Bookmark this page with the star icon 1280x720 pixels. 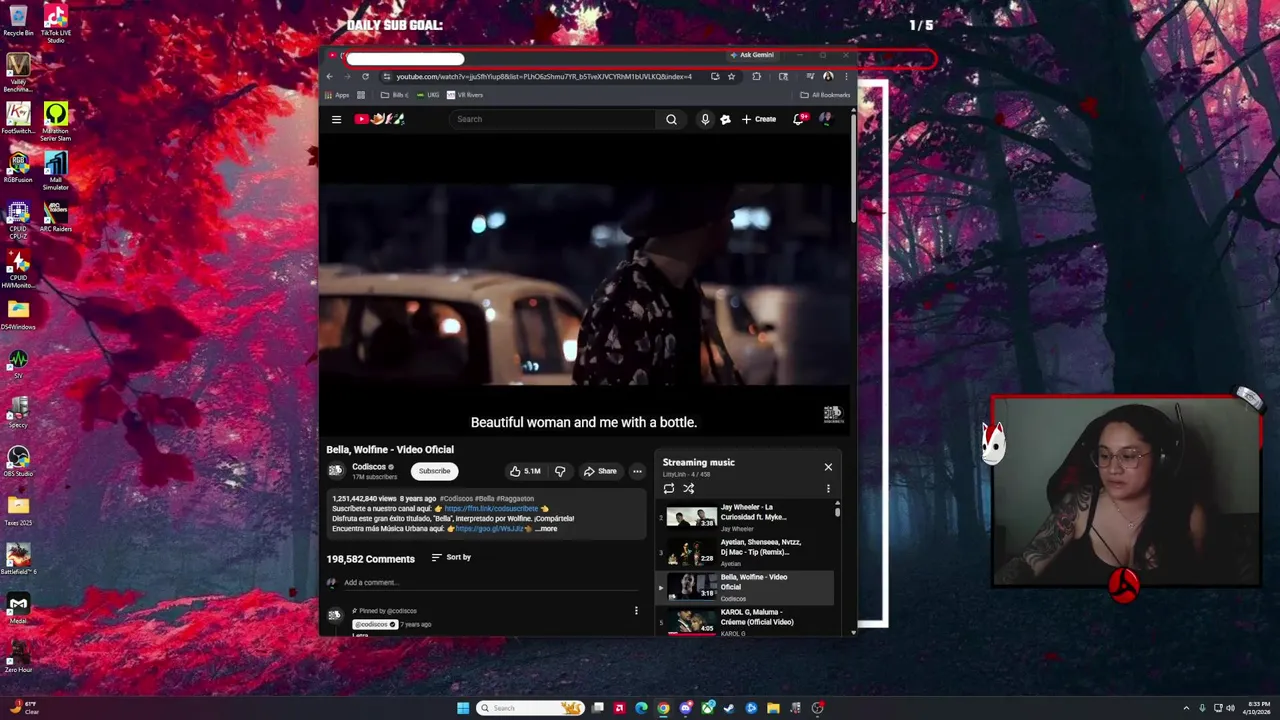coord(731,76)
